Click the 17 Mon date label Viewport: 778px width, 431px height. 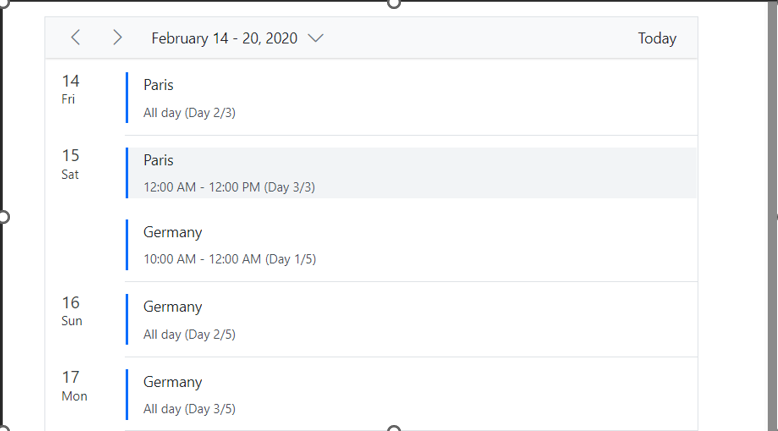click(73, 385)
